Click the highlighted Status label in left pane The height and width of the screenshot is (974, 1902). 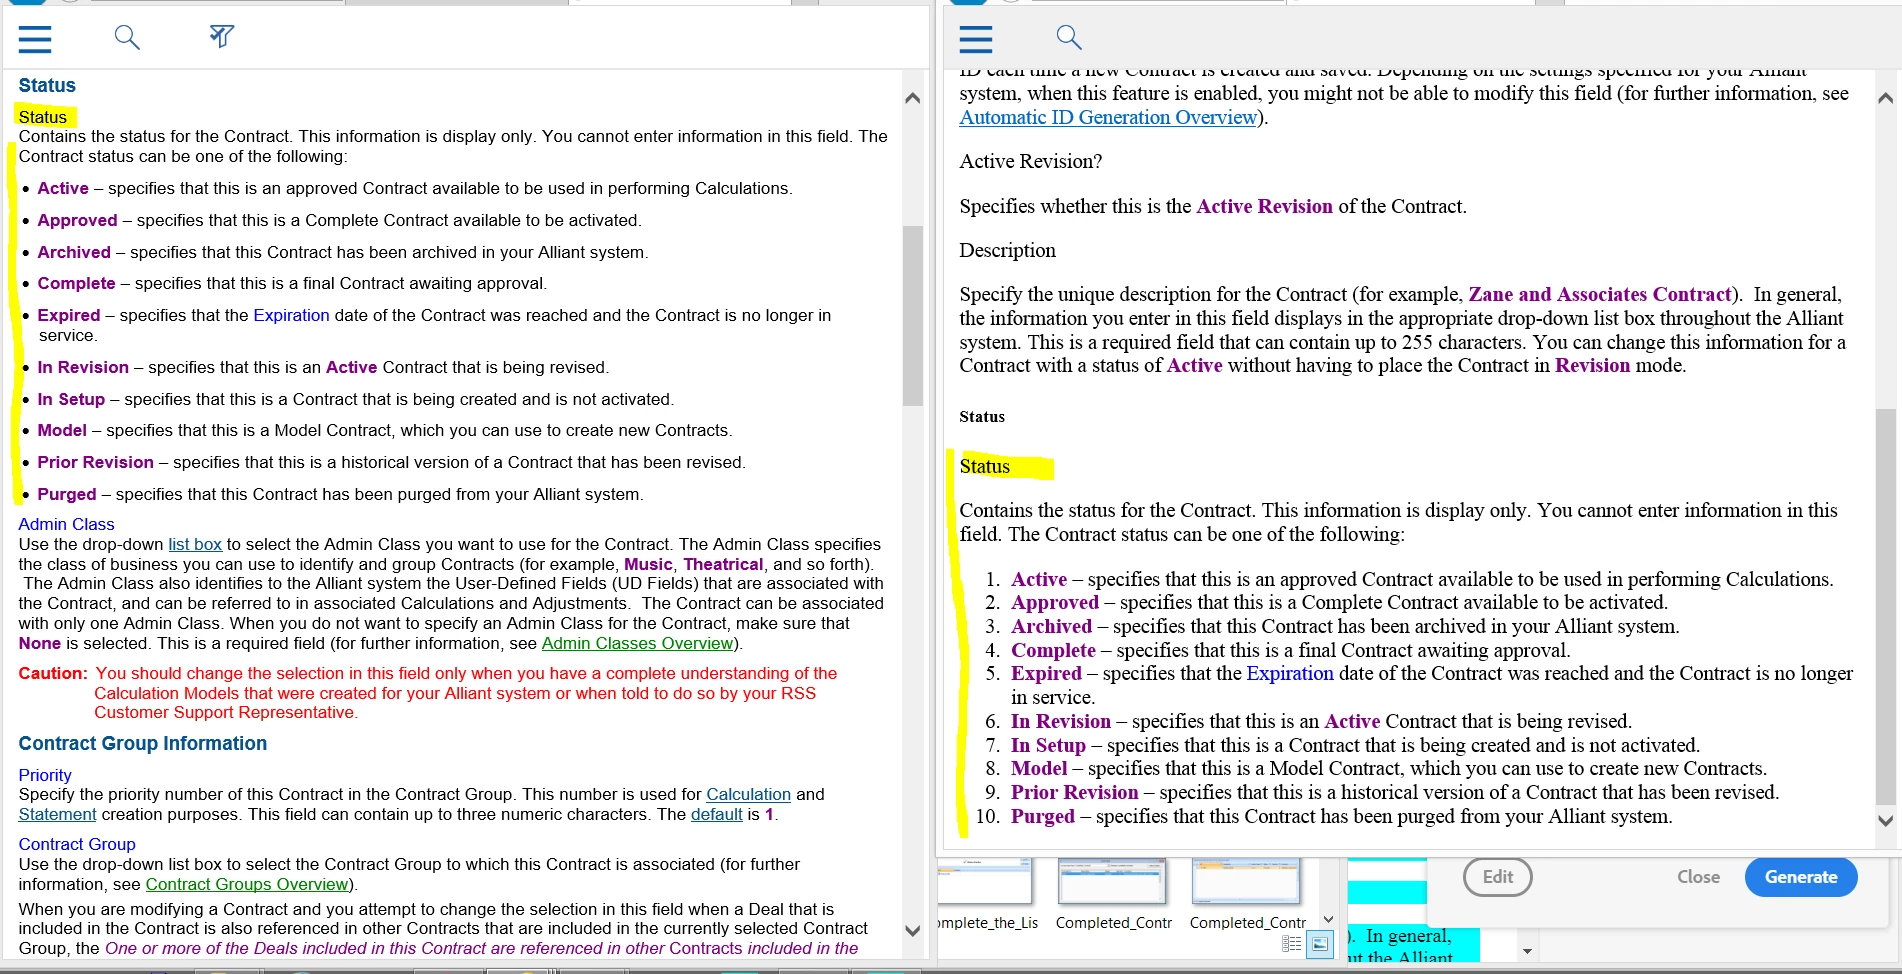pyautogui.click(x=43, y=117)
